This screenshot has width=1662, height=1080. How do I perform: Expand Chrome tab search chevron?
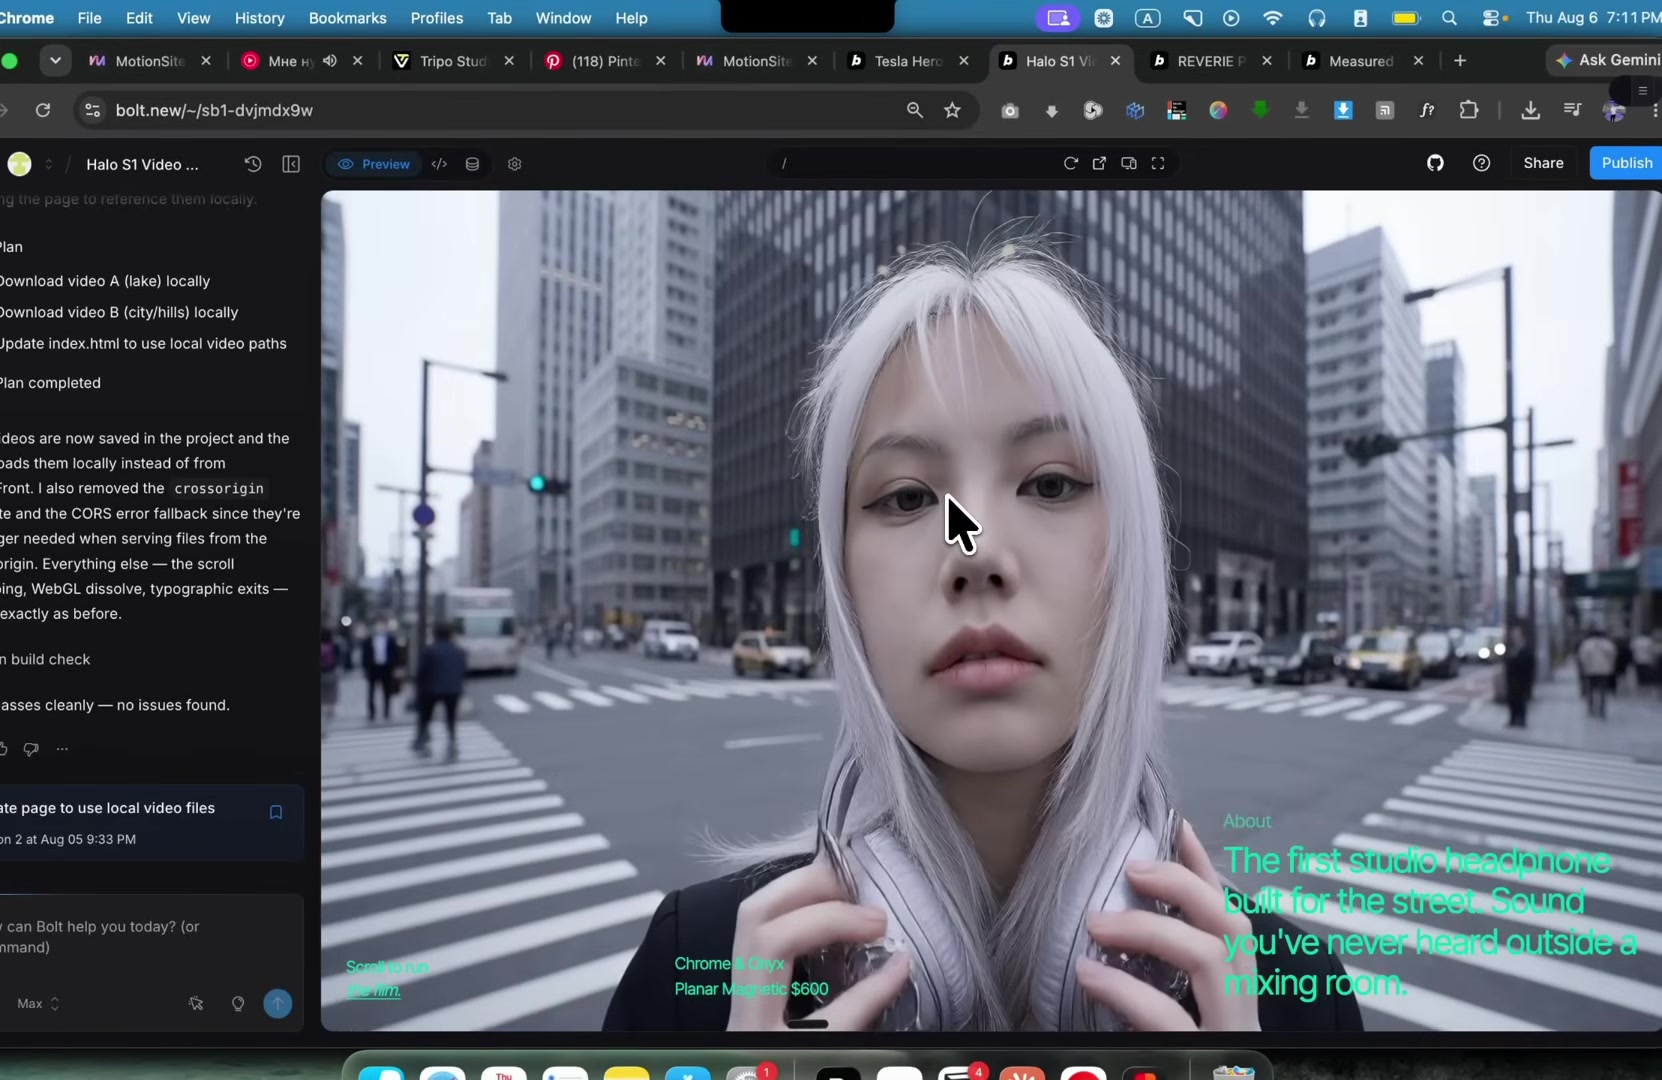click(x=55, y=61)
